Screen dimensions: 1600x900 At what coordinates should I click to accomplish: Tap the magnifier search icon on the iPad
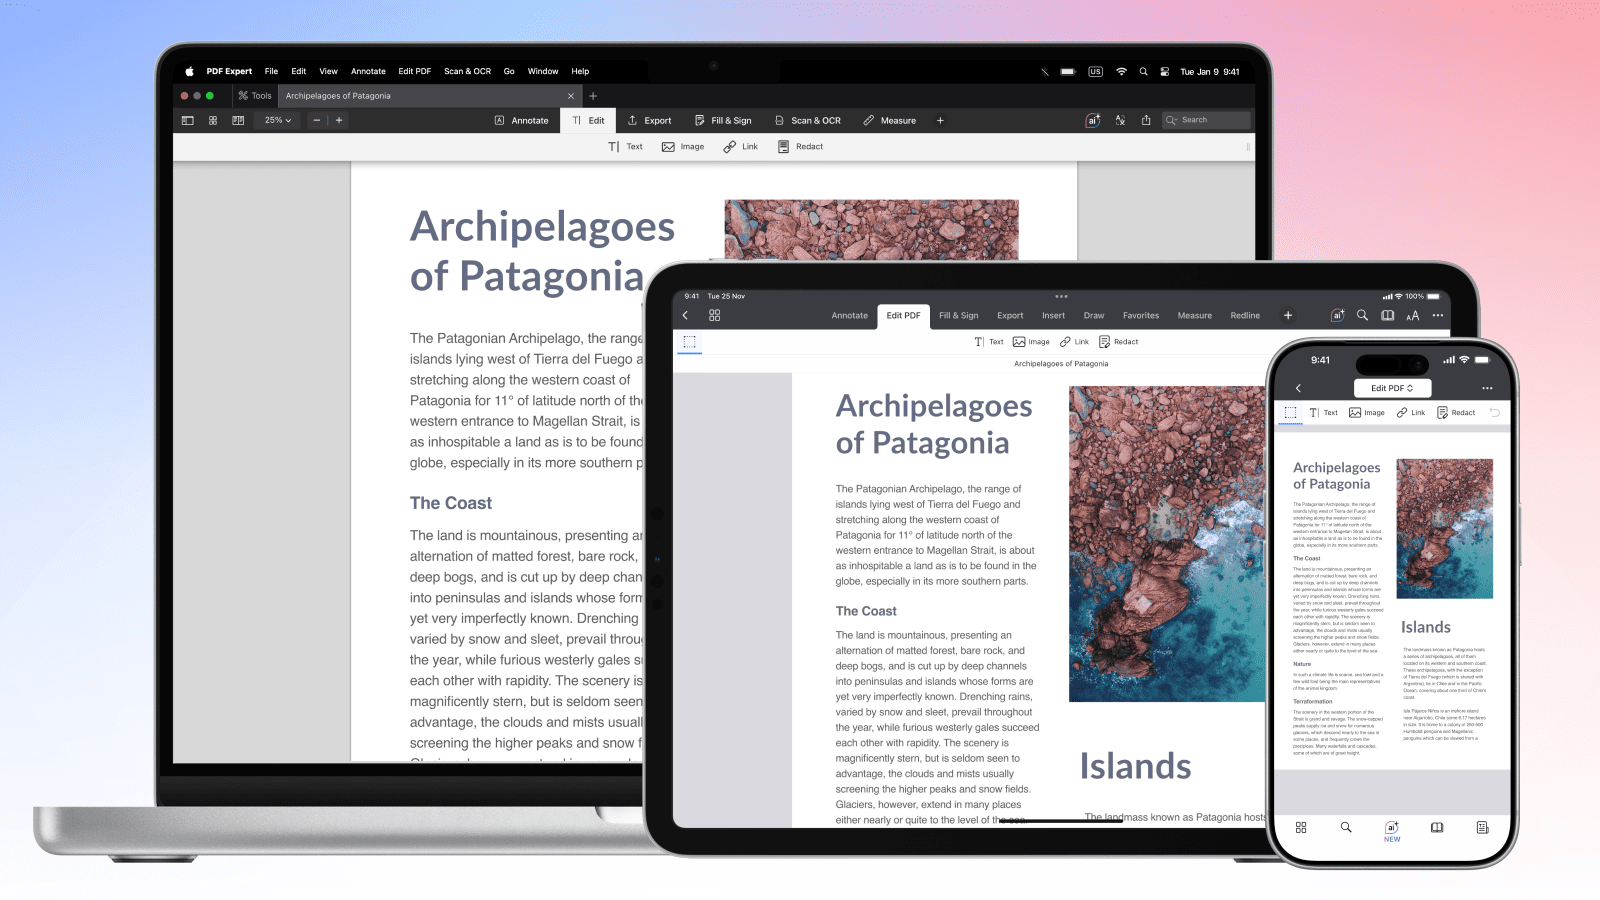click(x=1362, y=315)
